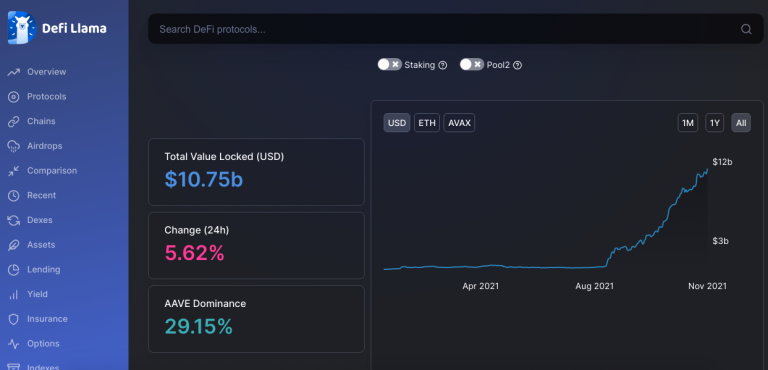The image size is (768, 370).
Task: Click the $10.75b total value figure
Action: tap(204, 179)
